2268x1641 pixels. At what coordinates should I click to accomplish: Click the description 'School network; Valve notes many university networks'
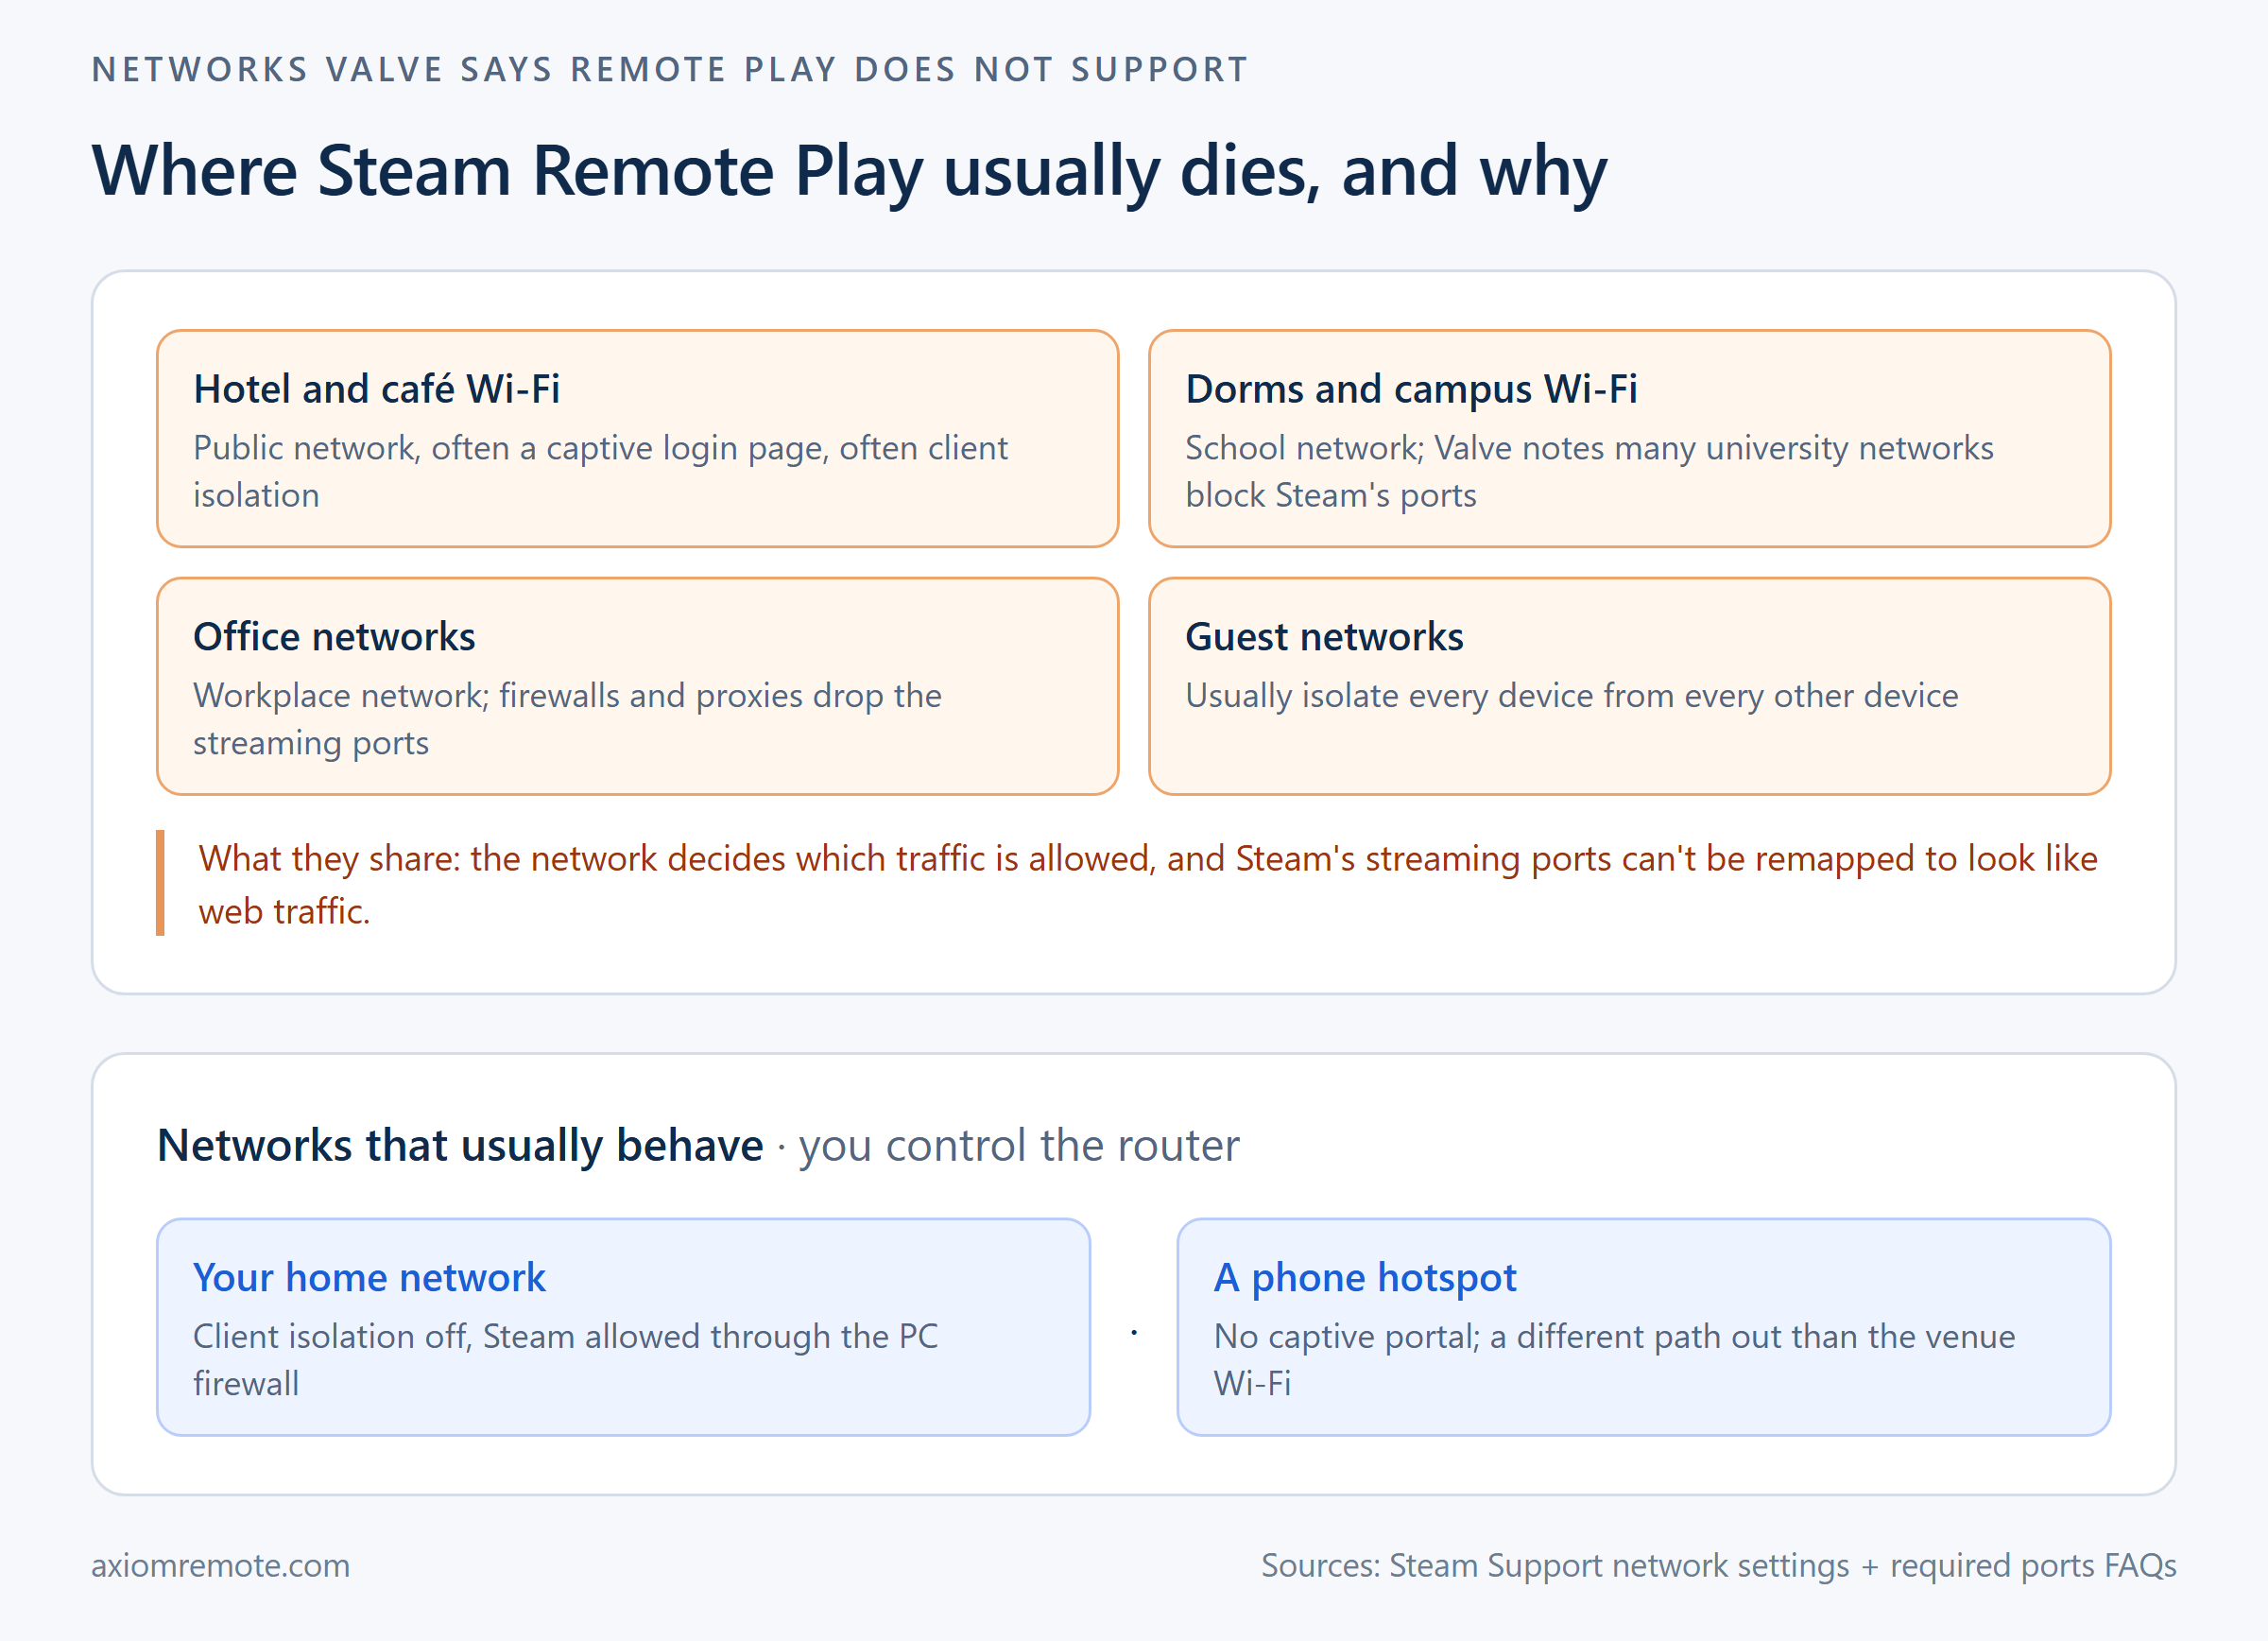point(1589,449)
